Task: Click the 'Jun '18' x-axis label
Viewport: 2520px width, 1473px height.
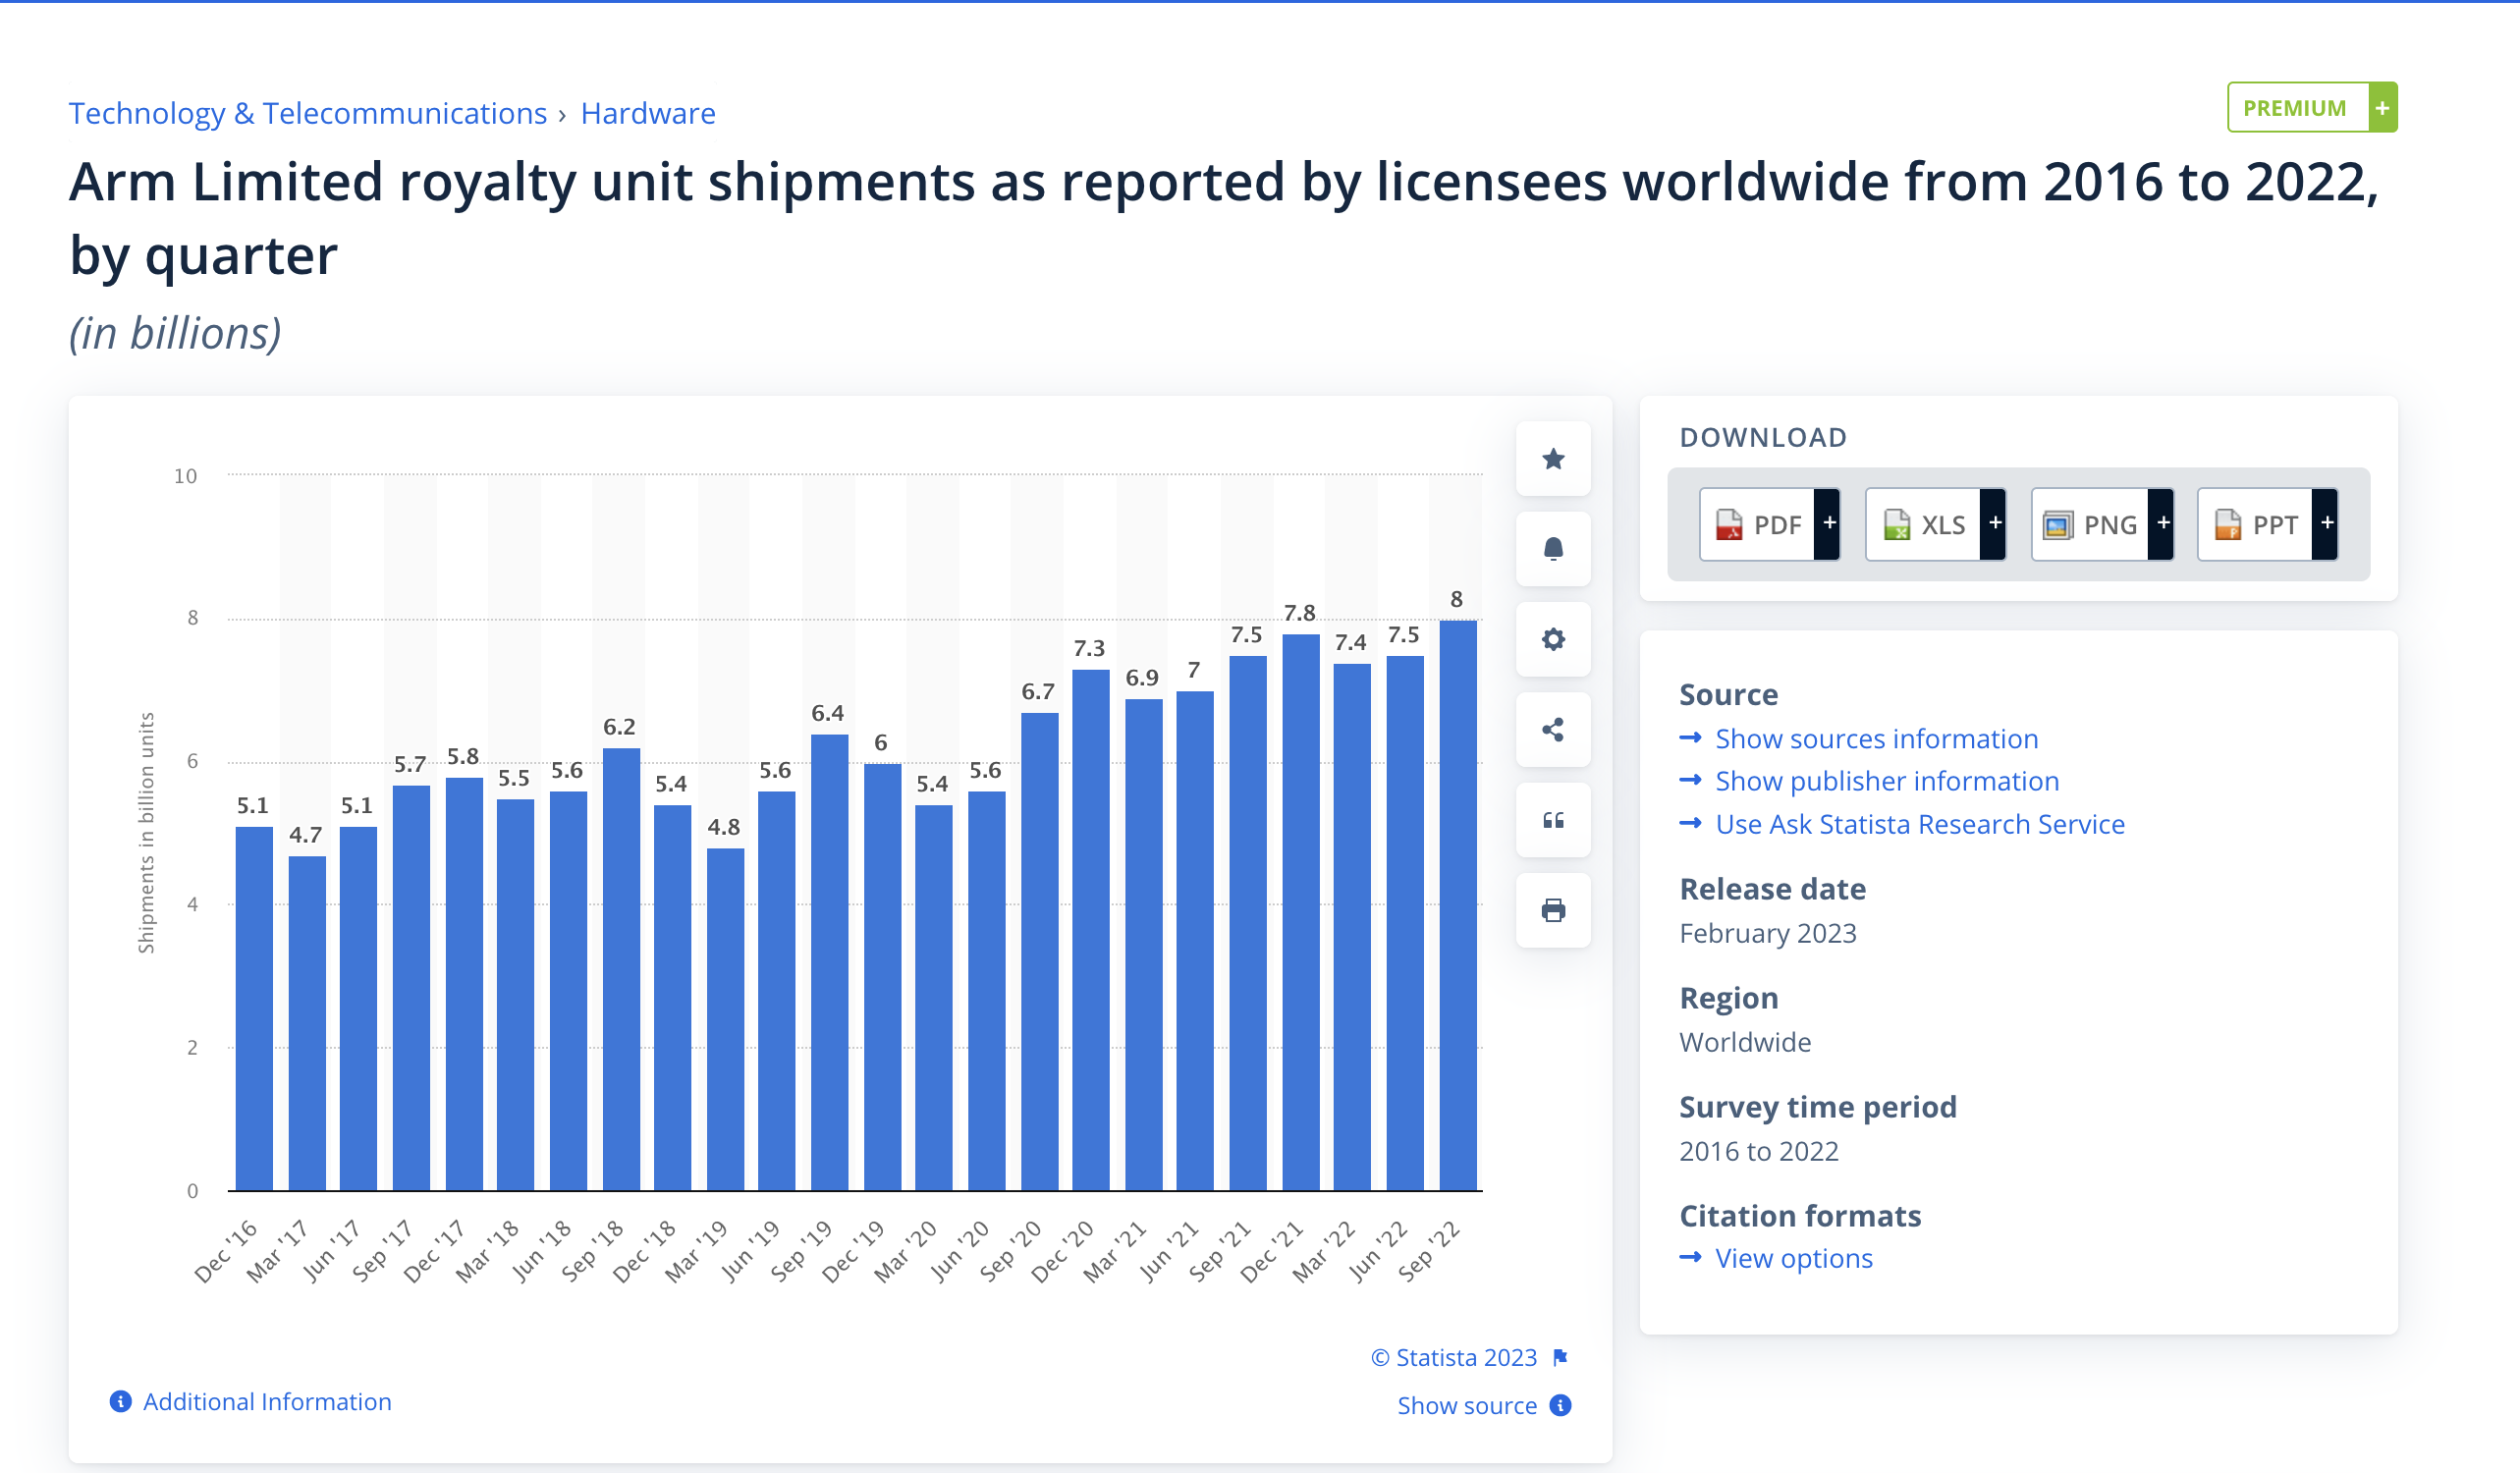Action: pos(541,1250)
